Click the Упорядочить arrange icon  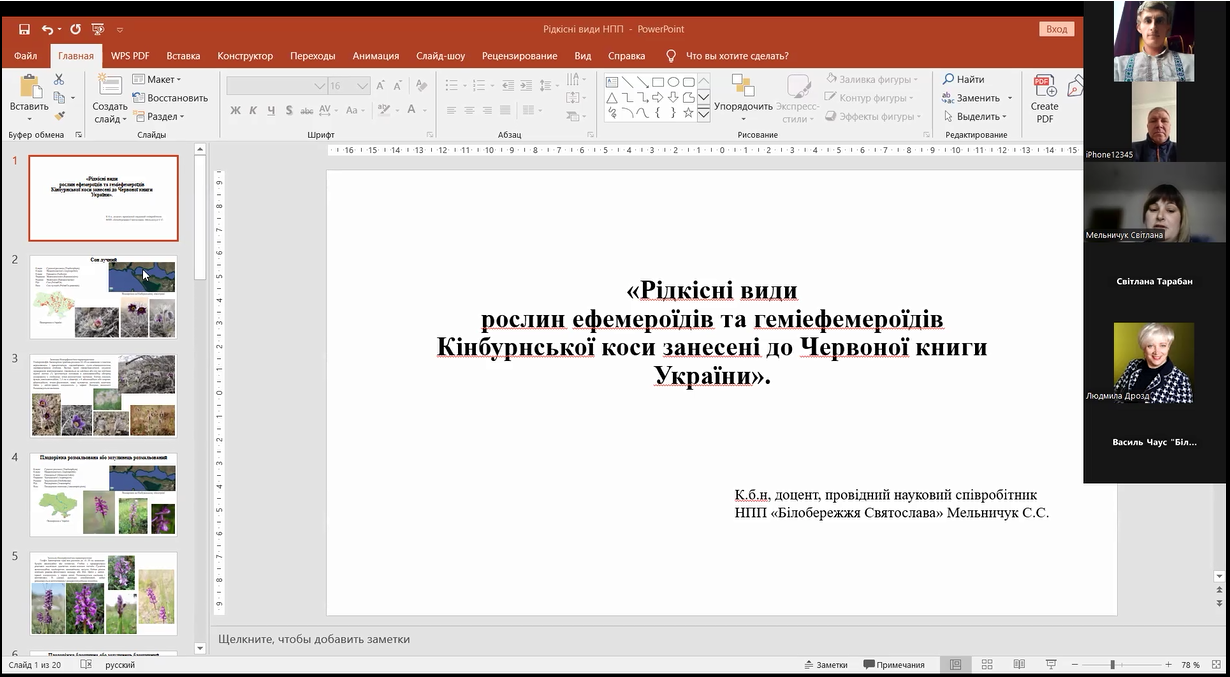pos(743,86)
